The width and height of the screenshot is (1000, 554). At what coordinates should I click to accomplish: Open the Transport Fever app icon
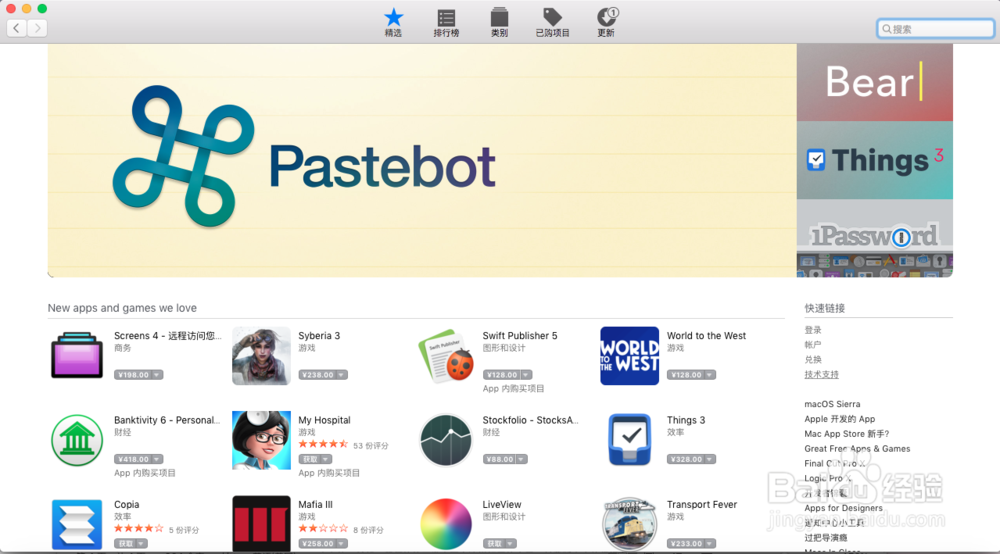629,524
